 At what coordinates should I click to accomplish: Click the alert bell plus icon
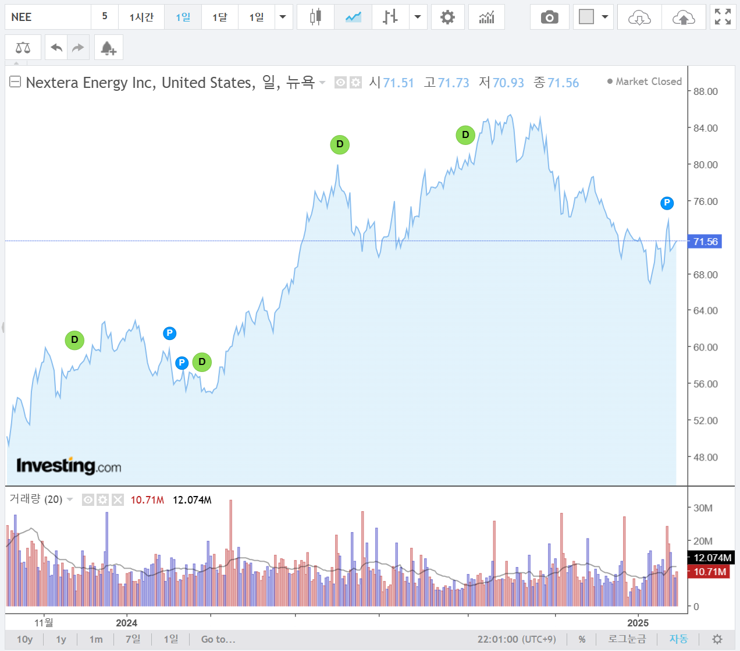(108, 47)
